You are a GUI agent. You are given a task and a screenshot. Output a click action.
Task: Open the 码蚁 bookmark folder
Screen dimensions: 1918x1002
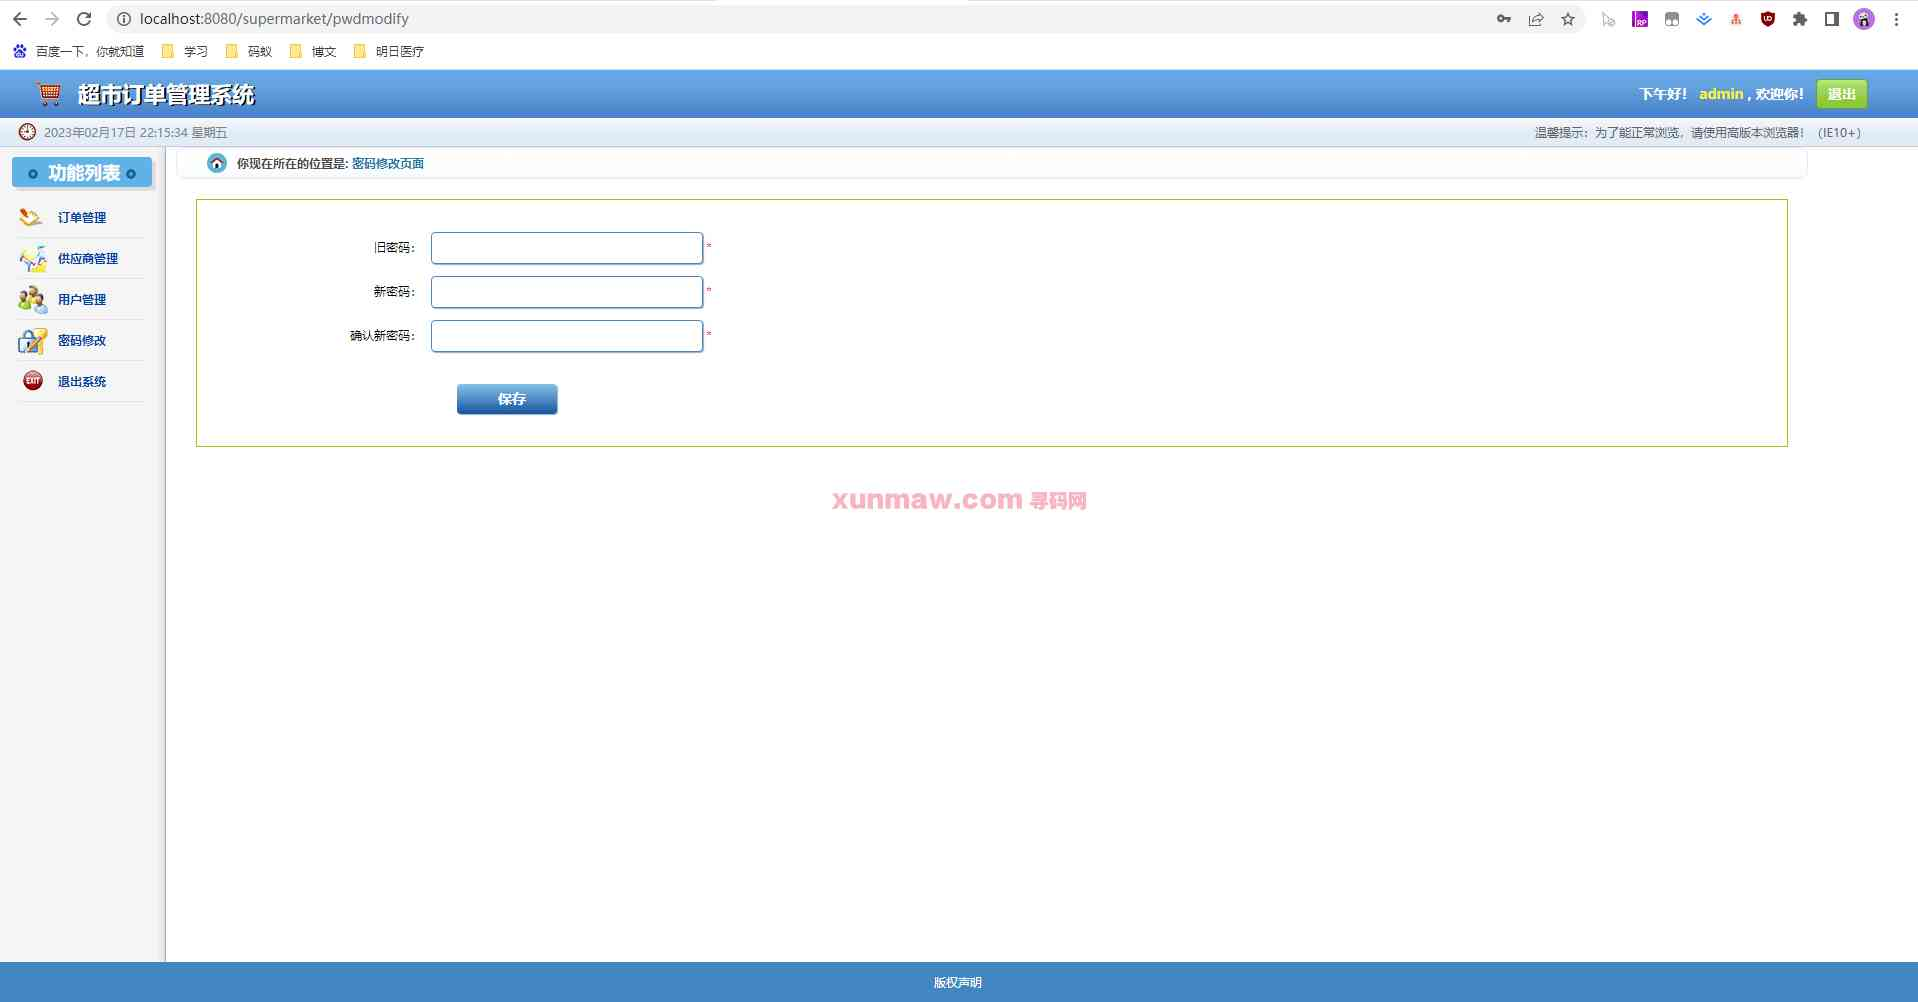pyautogui.click(x=249, y=51)
